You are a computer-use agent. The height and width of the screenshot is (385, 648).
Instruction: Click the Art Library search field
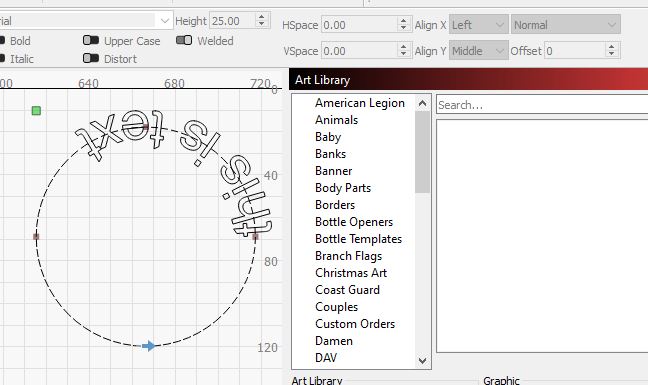542,105
